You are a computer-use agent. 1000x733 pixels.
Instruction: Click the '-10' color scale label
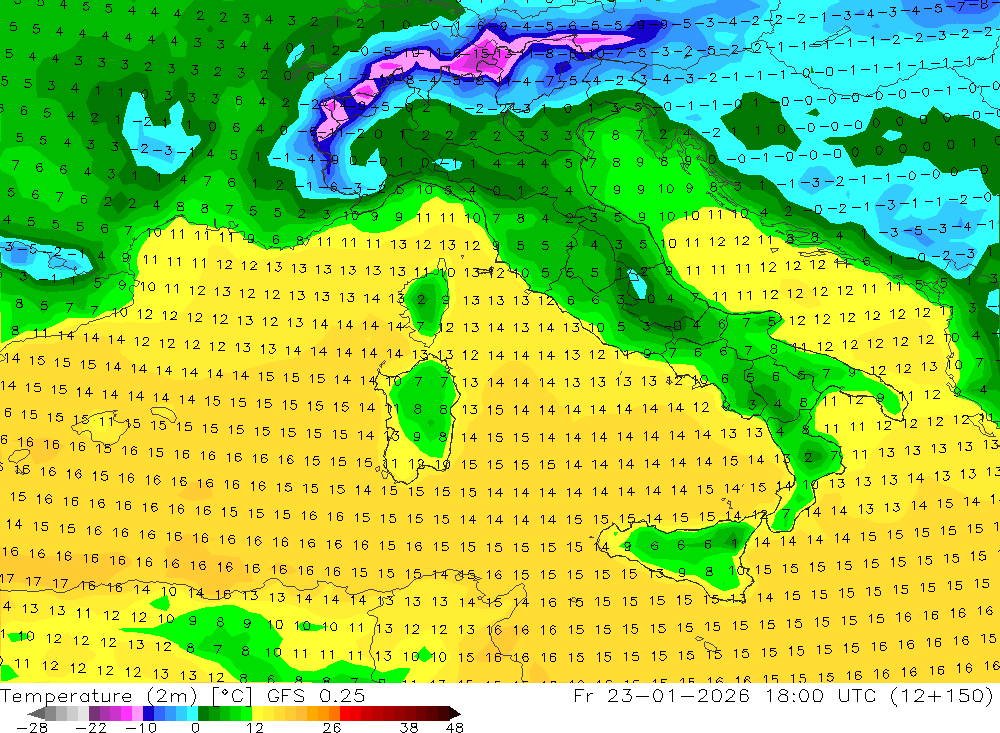140,728
